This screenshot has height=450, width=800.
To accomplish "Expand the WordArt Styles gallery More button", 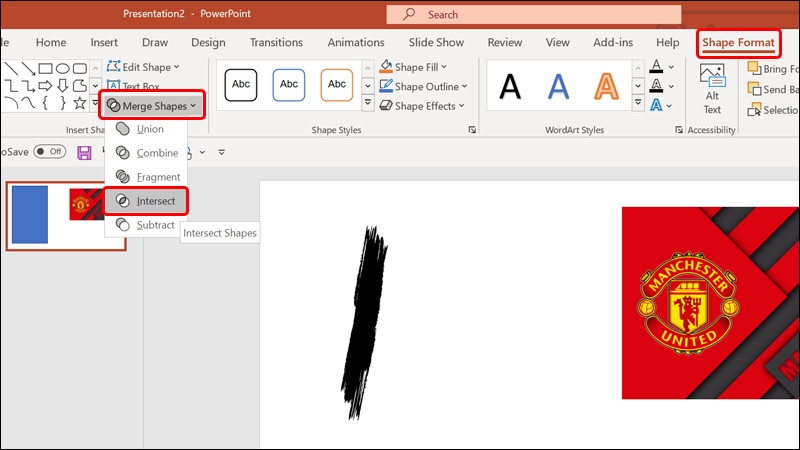I will coord(638,103).
